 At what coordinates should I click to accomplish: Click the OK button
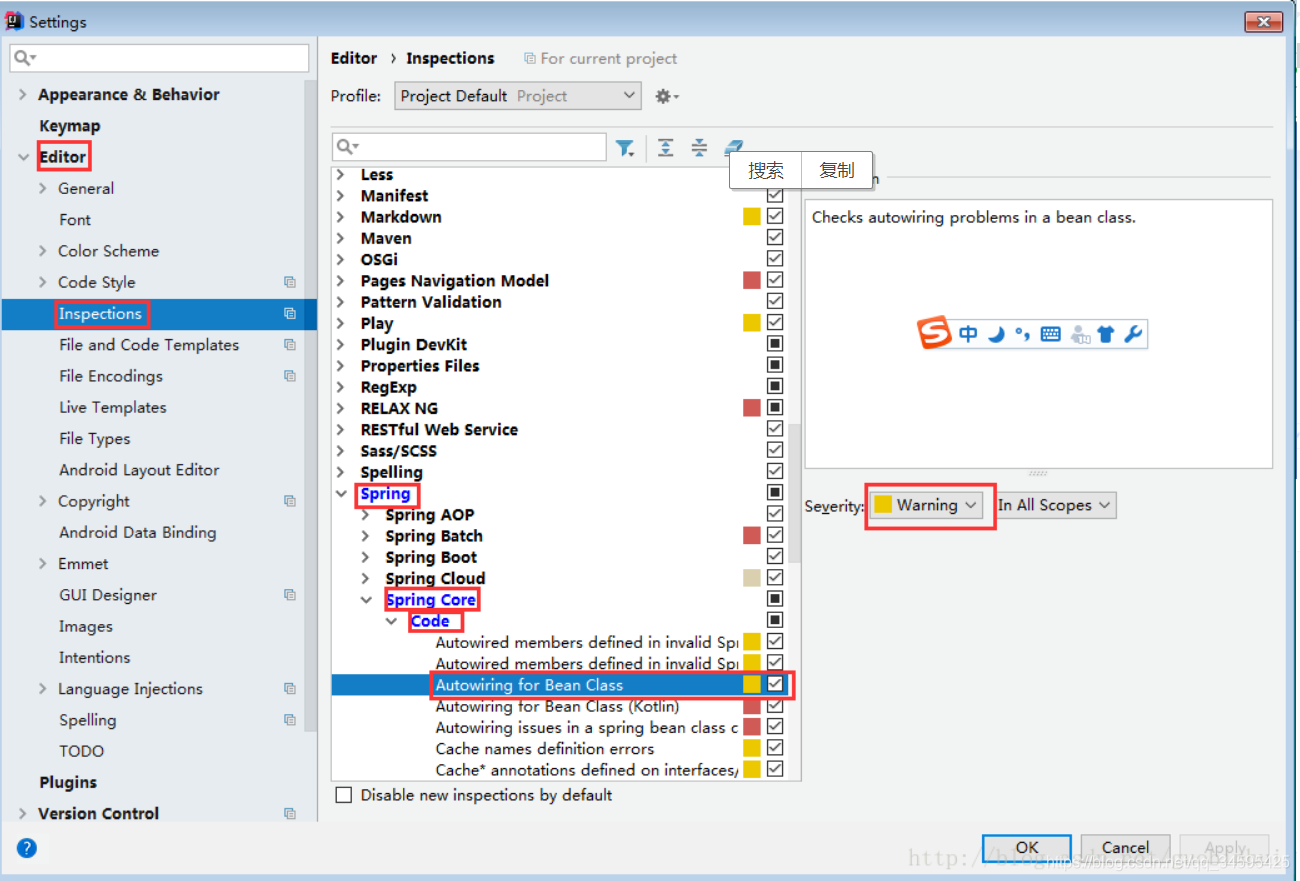point(1027,848)
